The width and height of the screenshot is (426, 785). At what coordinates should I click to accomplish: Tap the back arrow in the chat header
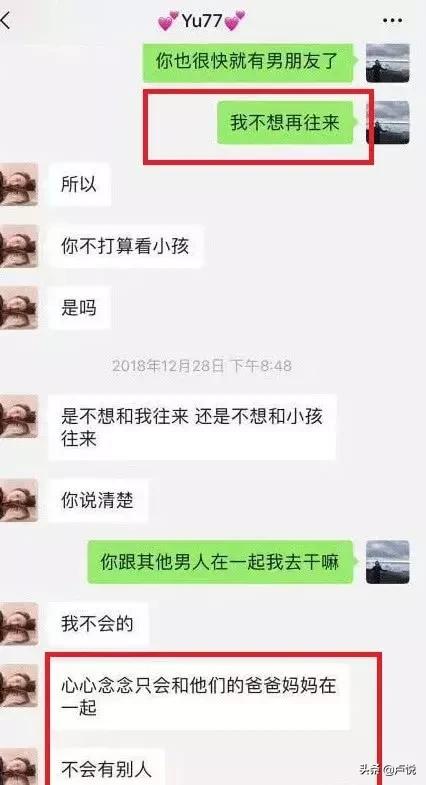point(5,22)
